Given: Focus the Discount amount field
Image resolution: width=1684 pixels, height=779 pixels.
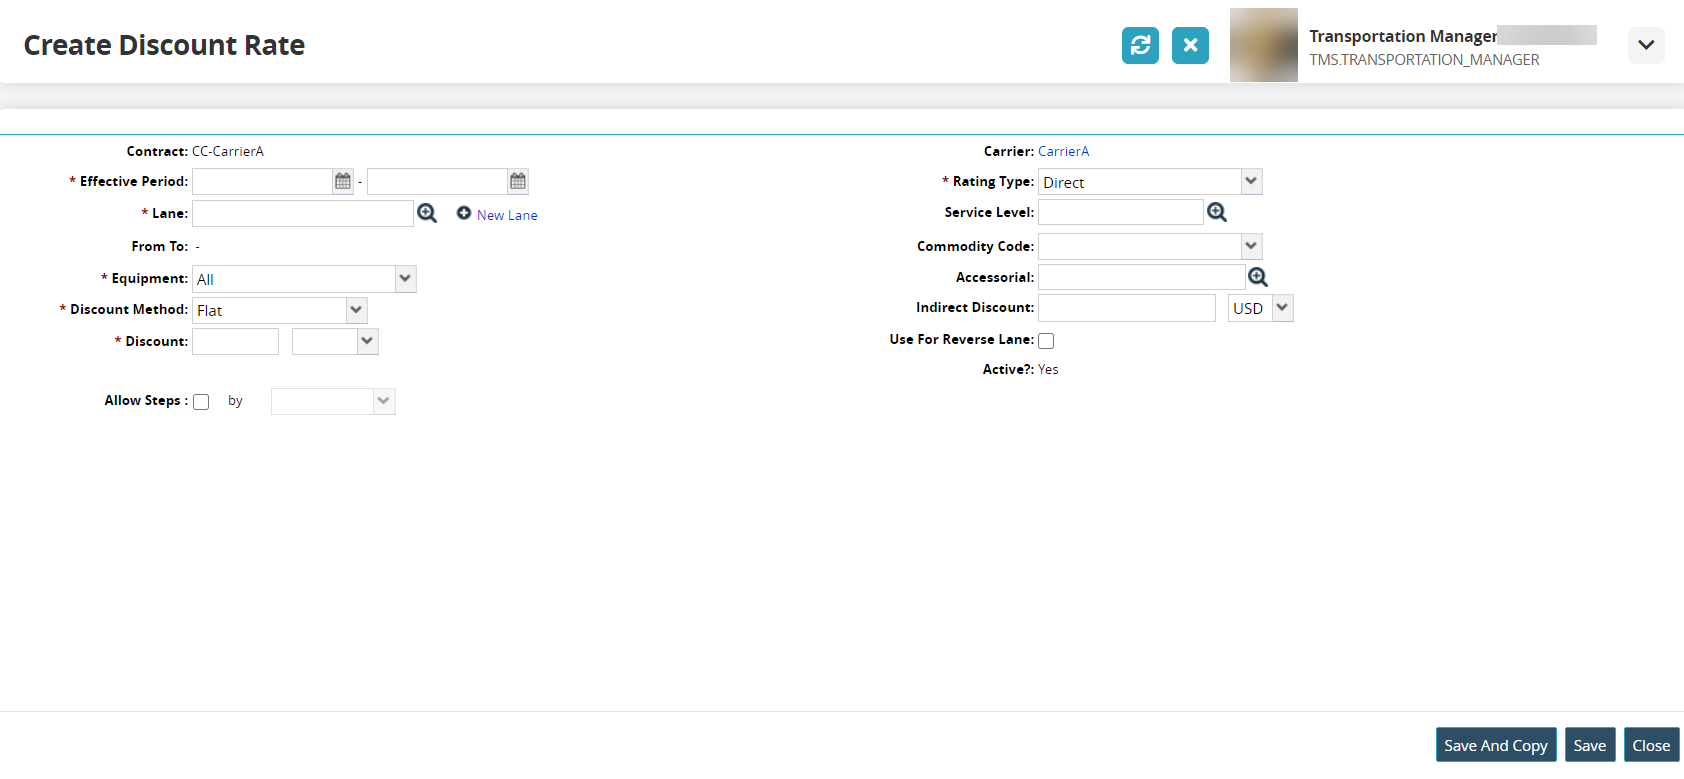Looking at the screenshot, I should click(x=235, y=341).
